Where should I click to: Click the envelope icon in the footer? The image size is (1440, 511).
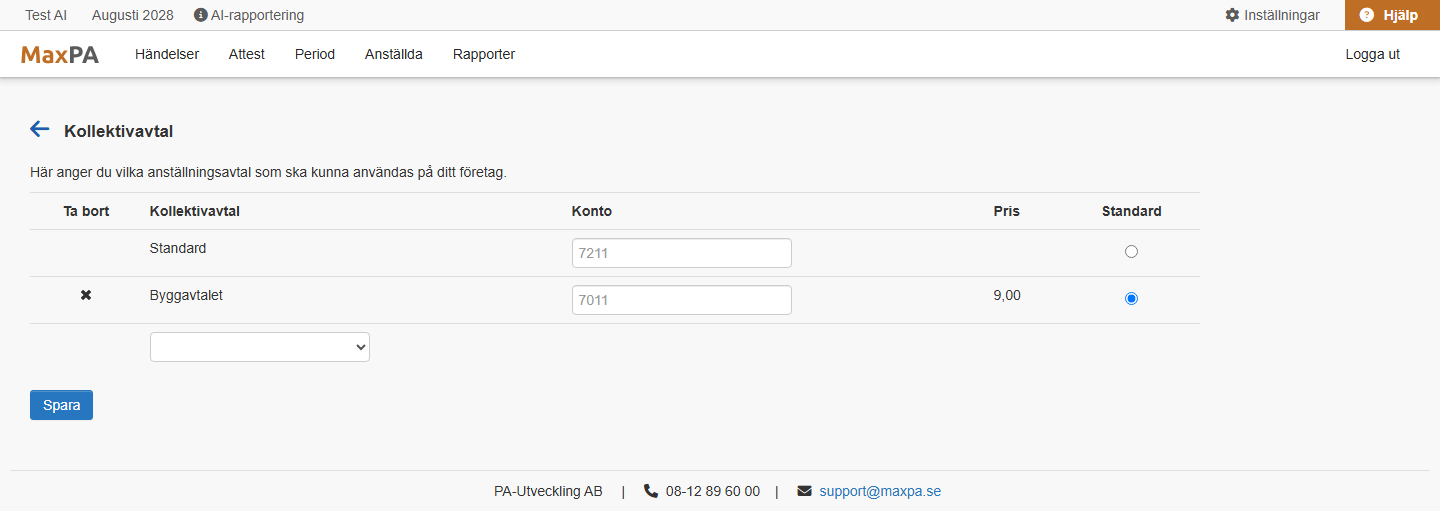click(x=805, y=491)
